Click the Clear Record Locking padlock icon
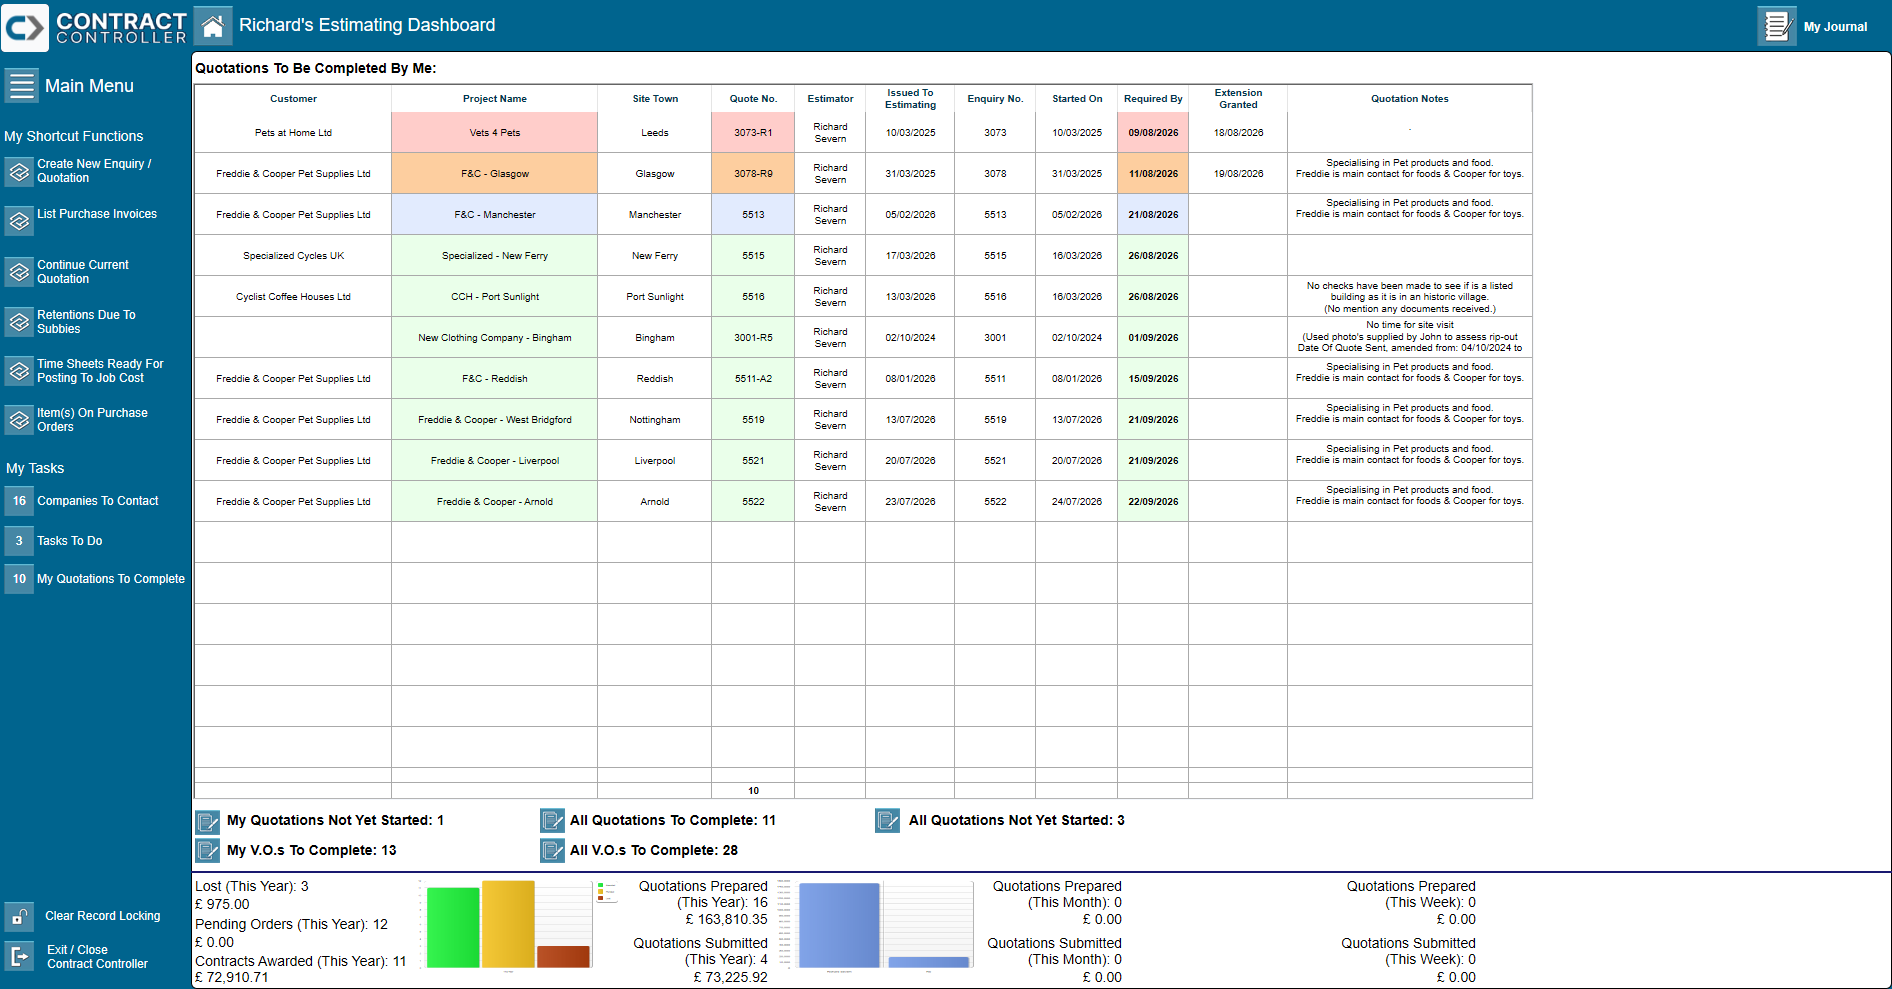Screen dimensions: 1892x989 (19, 916)
